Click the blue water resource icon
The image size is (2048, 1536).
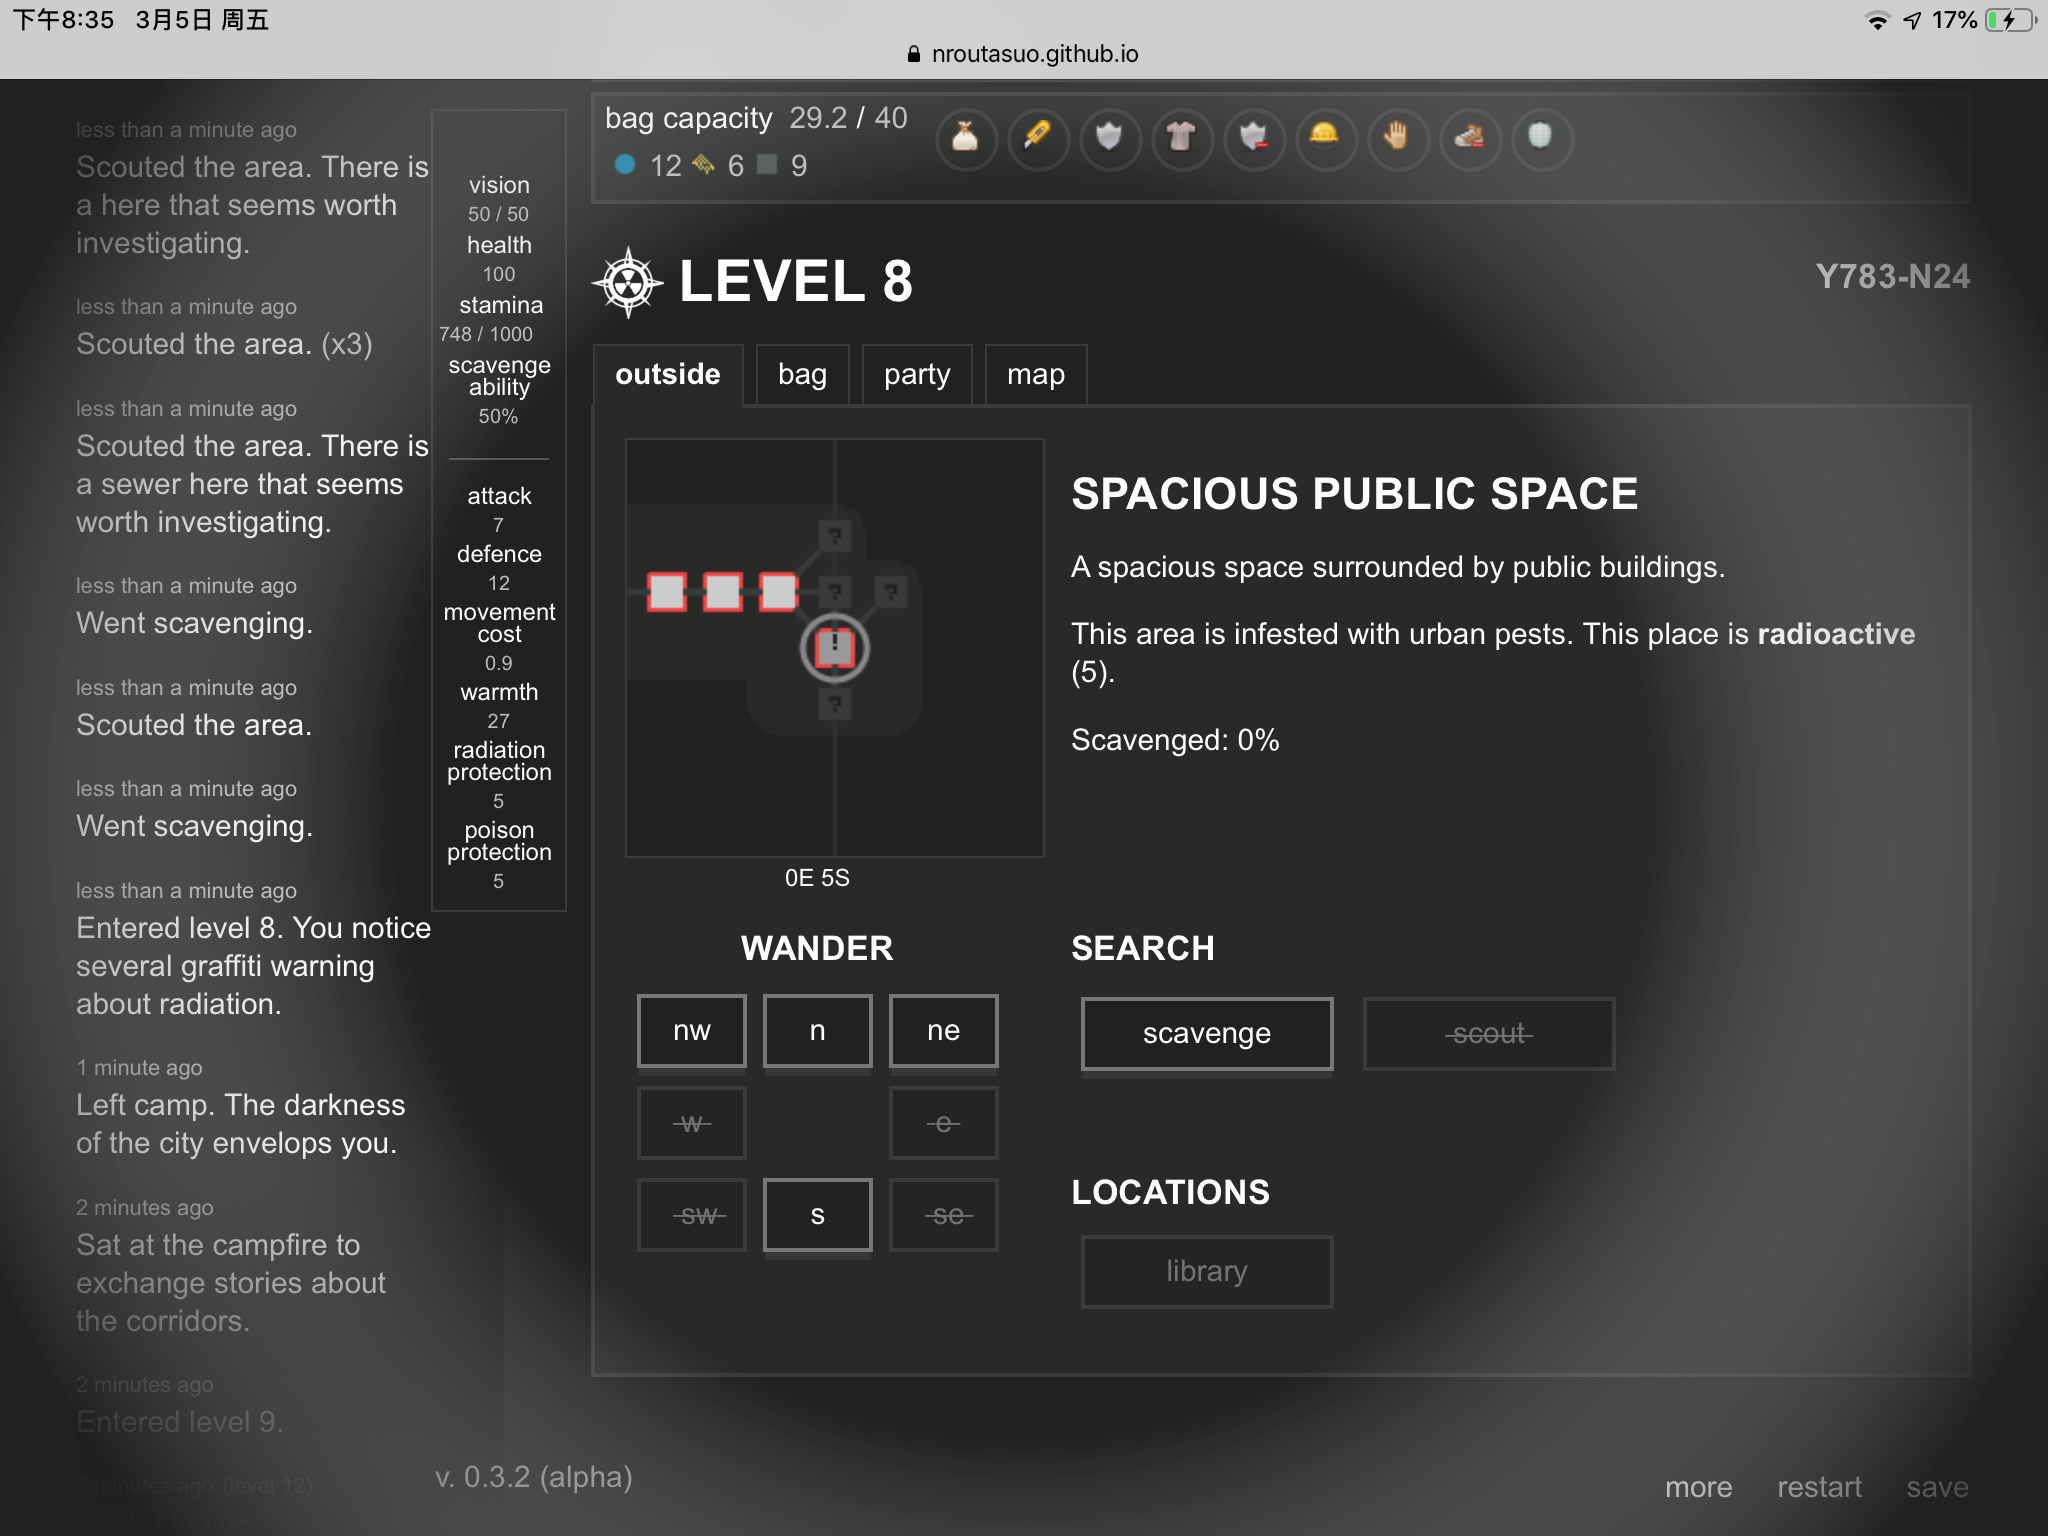pos(626,165)
